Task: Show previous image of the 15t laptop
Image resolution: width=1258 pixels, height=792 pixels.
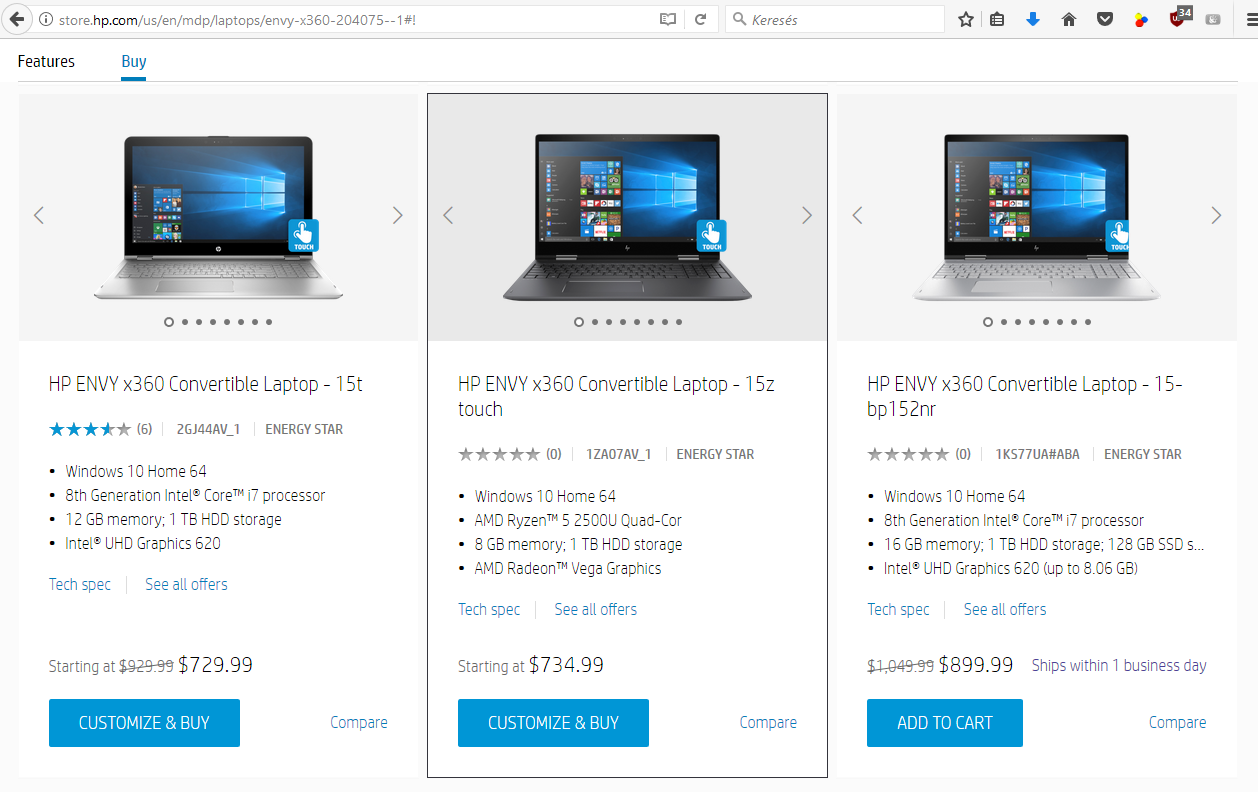Action: tap(39, 215)
